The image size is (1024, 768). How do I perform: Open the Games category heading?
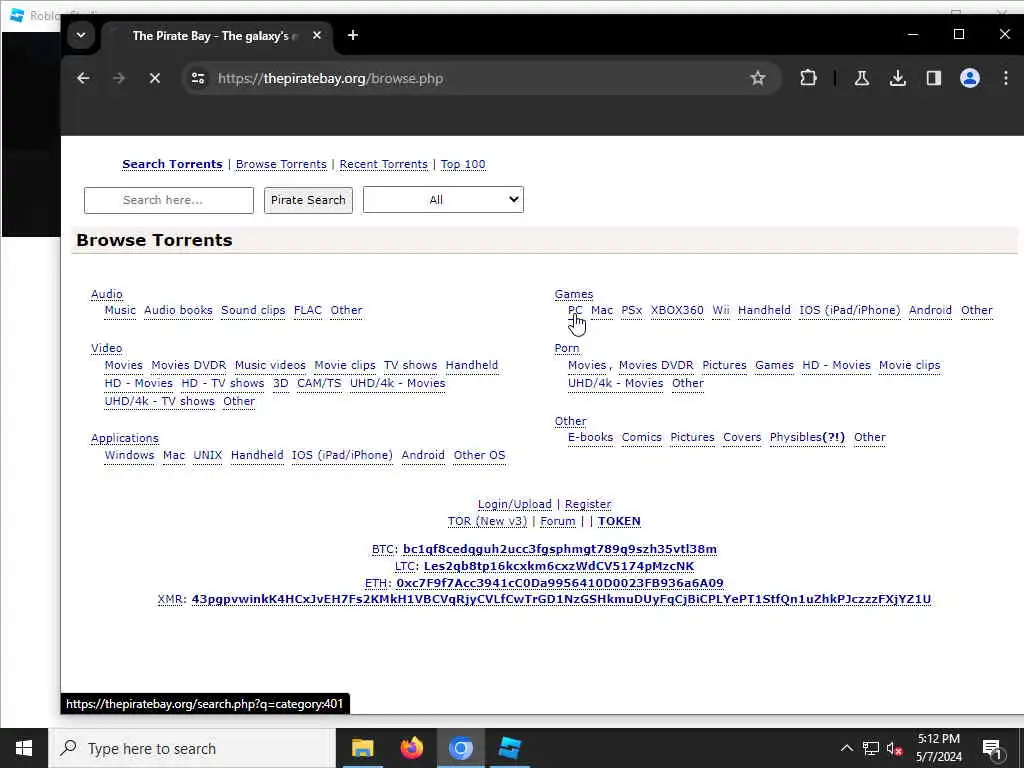574,295
